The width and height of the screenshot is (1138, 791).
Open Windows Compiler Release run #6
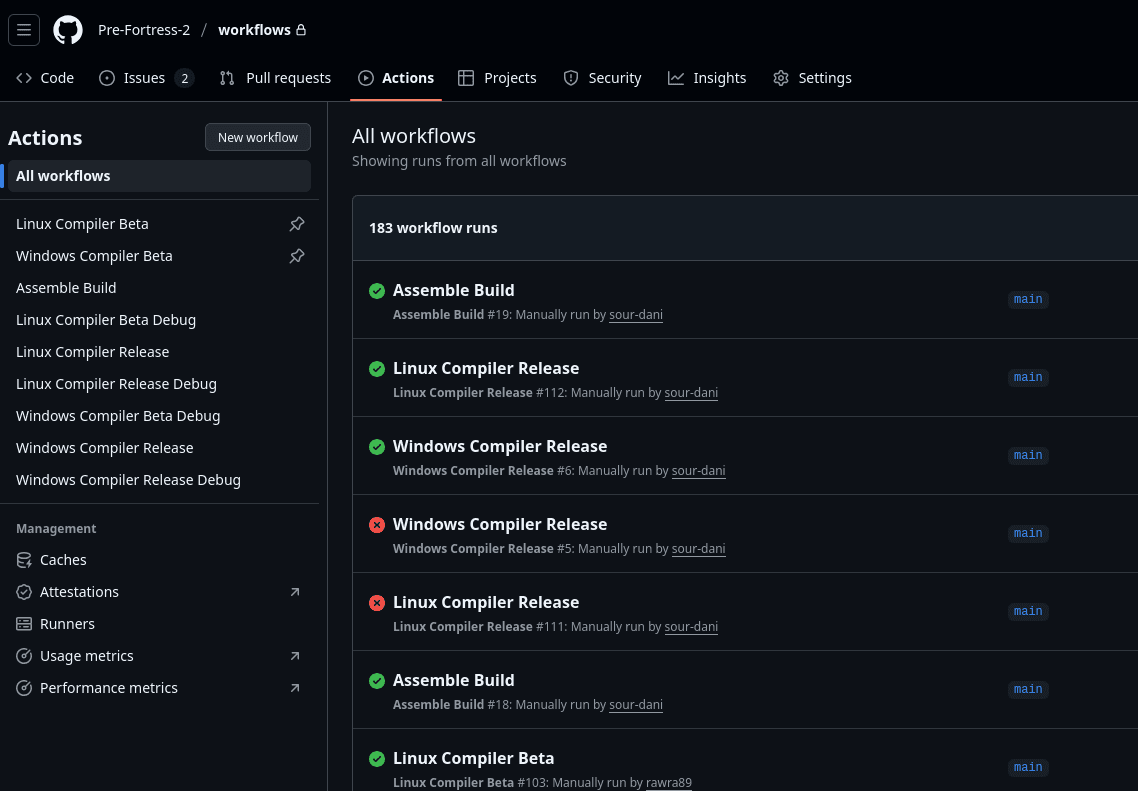500,446
